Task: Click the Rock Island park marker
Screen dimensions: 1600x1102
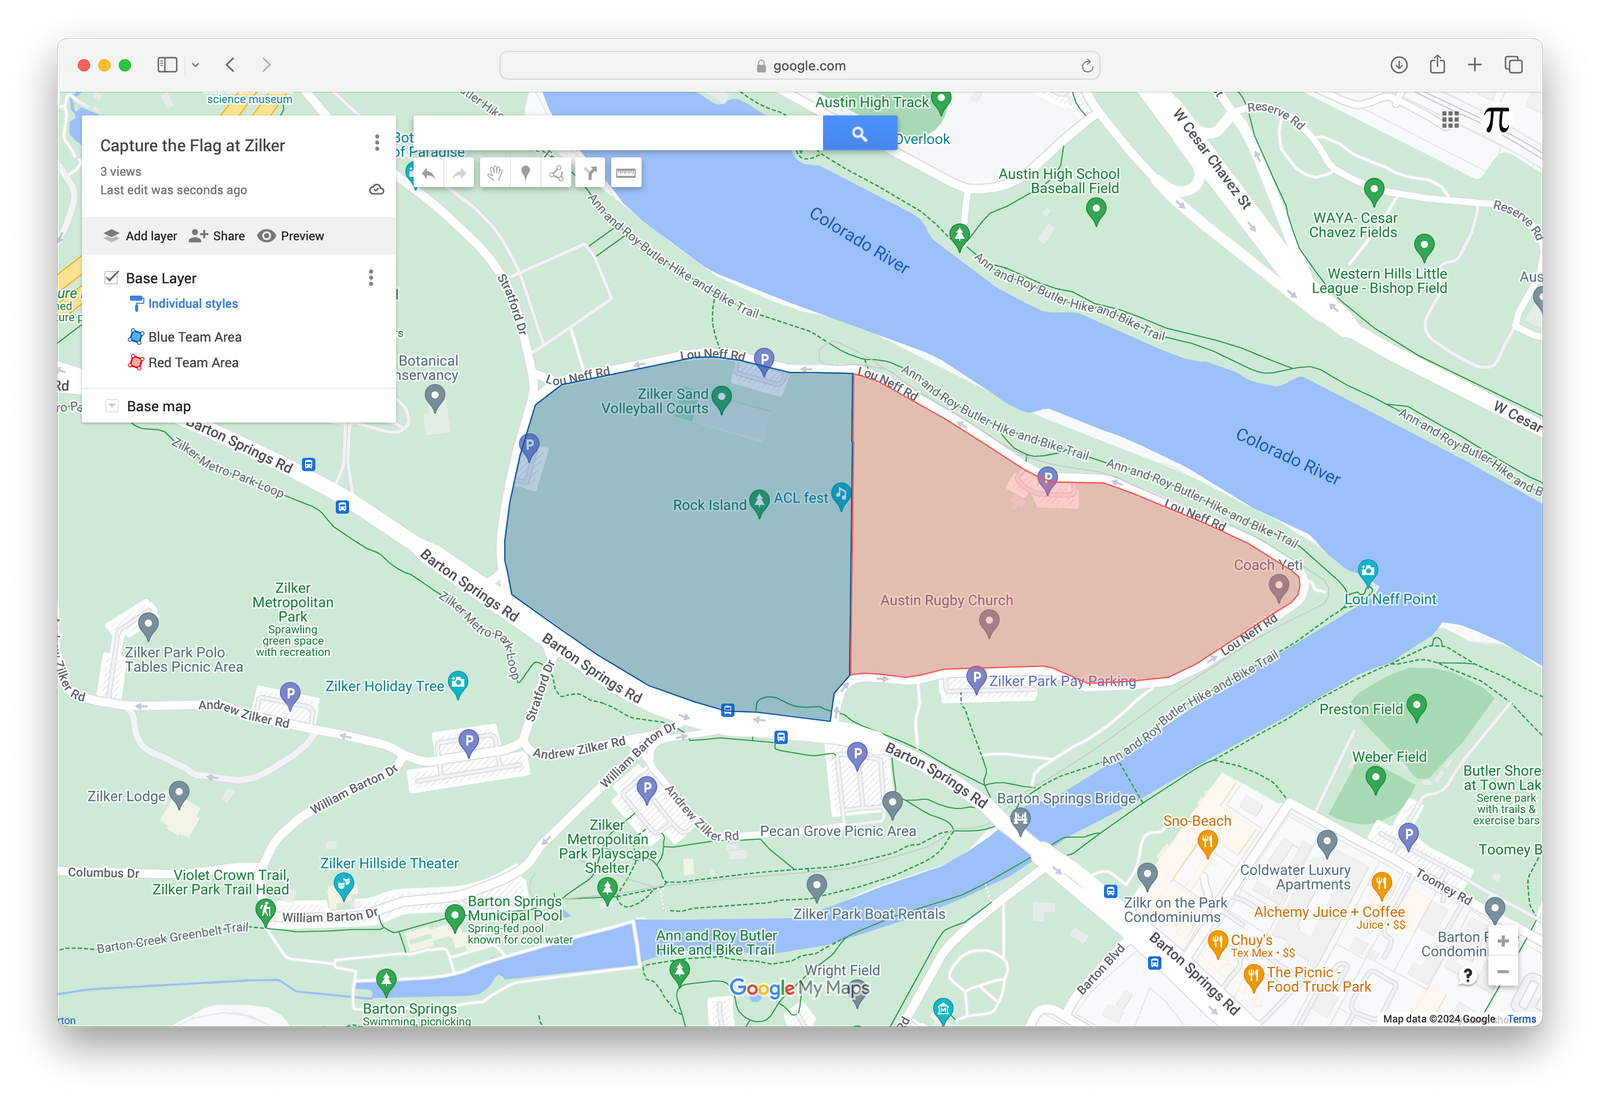Action: click(x=759, y=502)
